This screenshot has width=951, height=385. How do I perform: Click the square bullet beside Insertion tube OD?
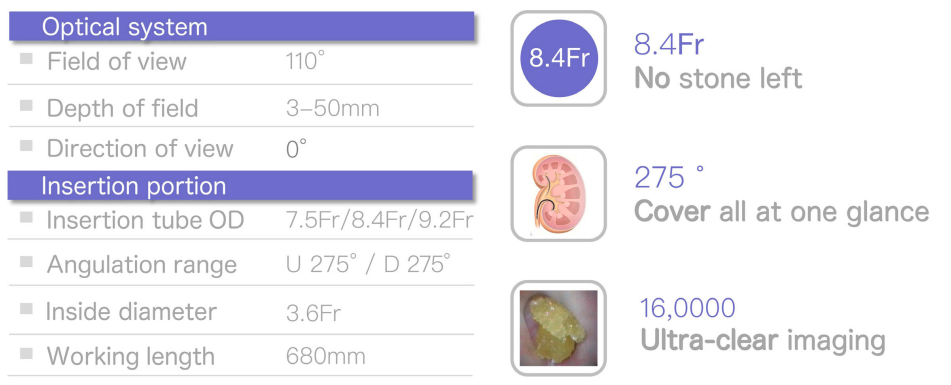[x=26, y=217]
